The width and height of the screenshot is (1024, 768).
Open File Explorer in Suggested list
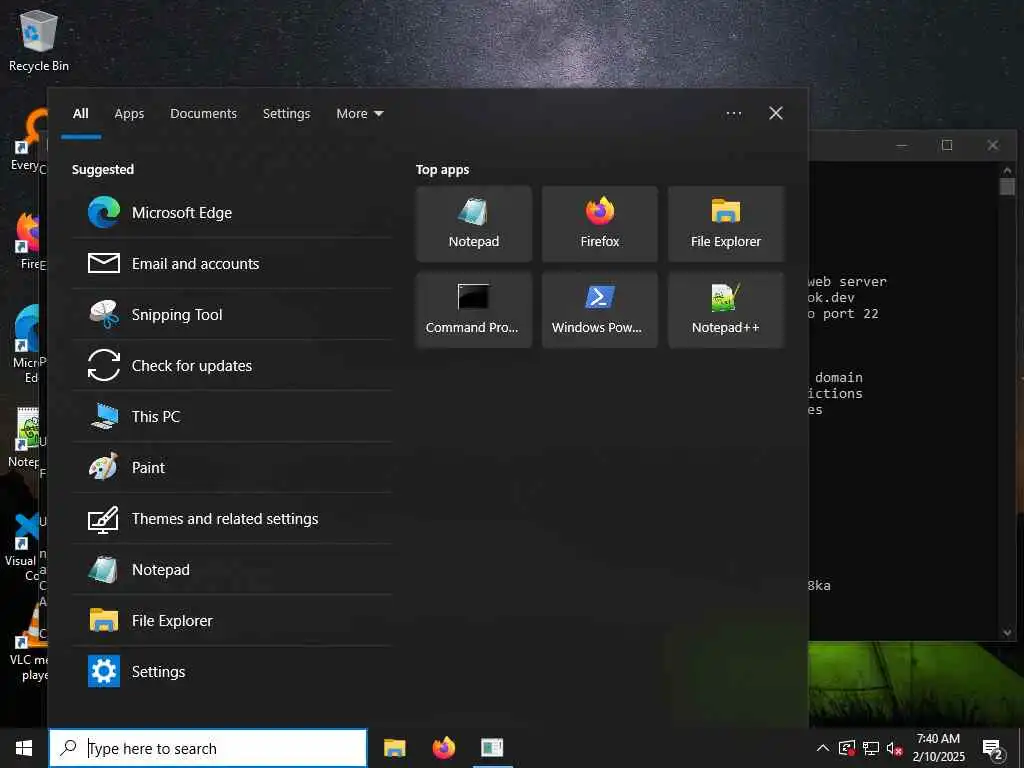click(x=232, y=620)
